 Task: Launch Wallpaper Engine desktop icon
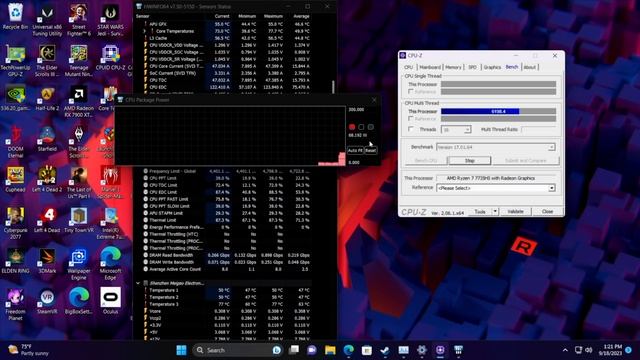pos(79,264)
